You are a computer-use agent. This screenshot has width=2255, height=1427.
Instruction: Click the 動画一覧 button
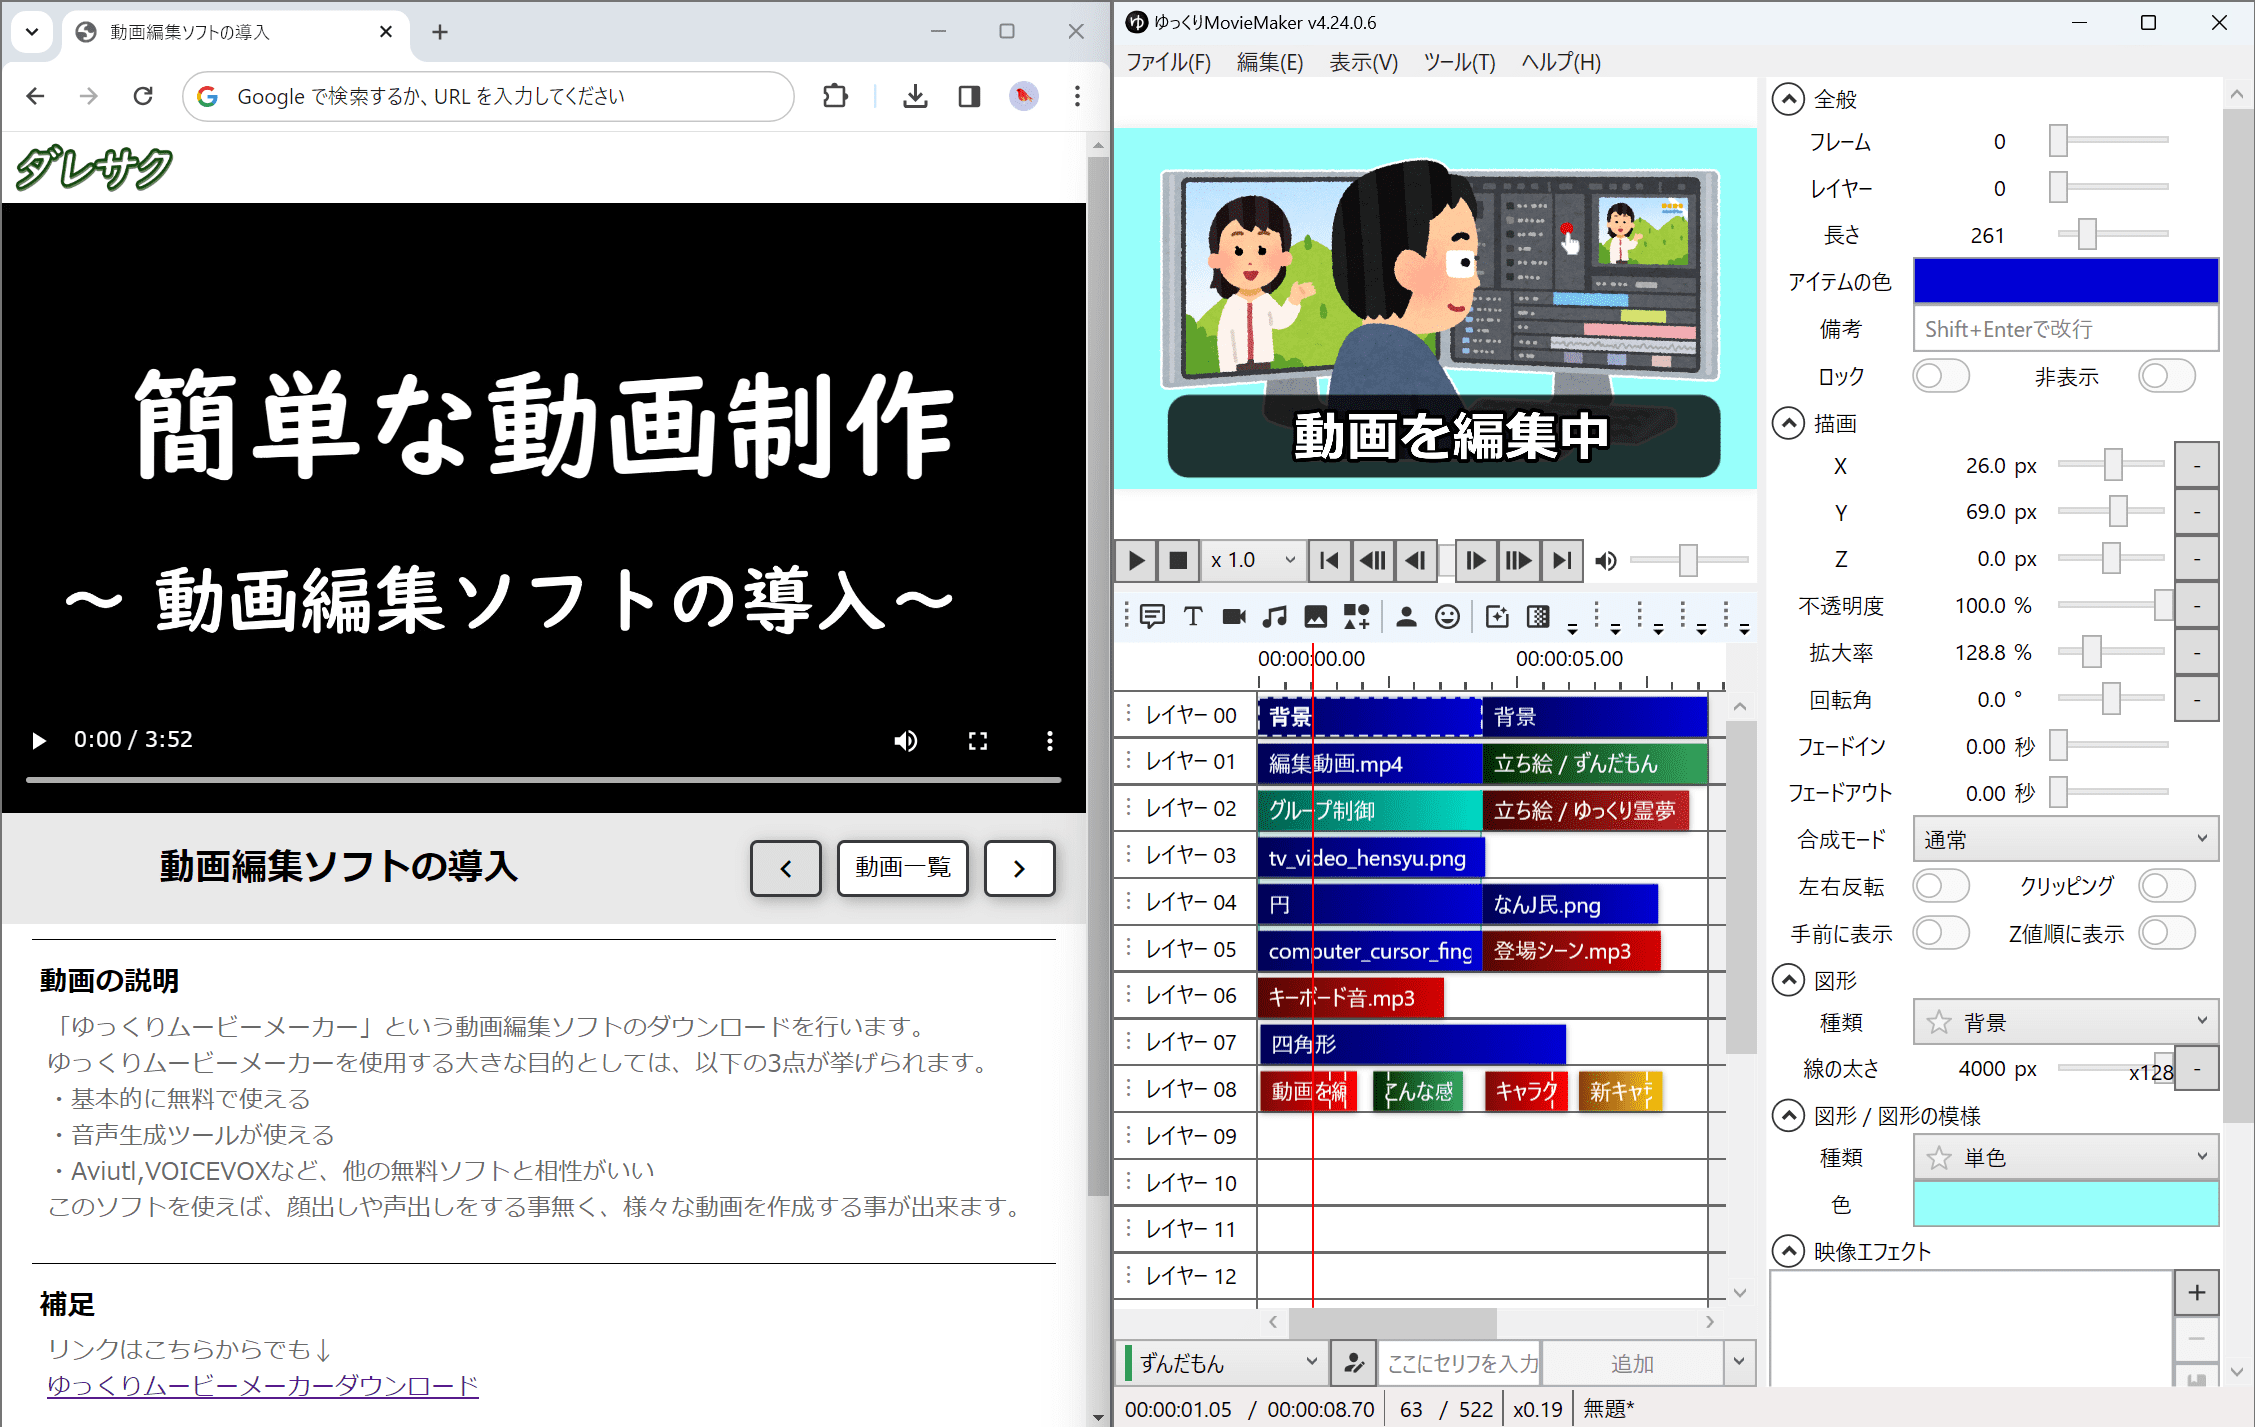(902, 867)
